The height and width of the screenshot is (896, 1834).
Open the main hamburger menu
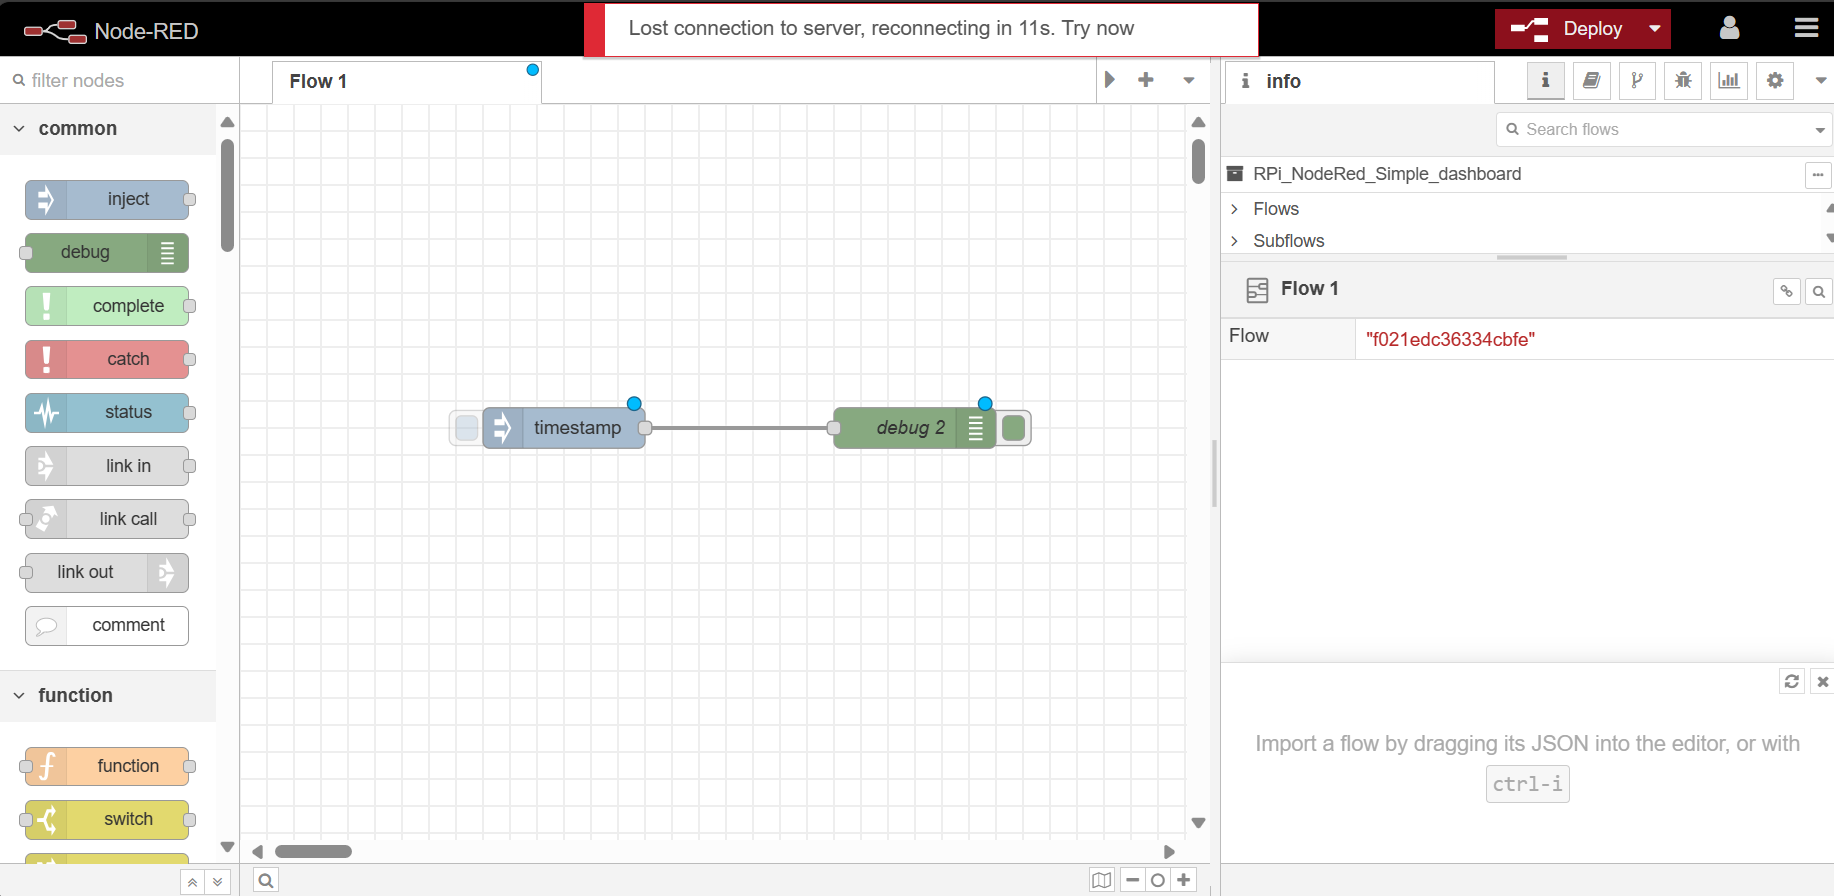point(1806,28)
